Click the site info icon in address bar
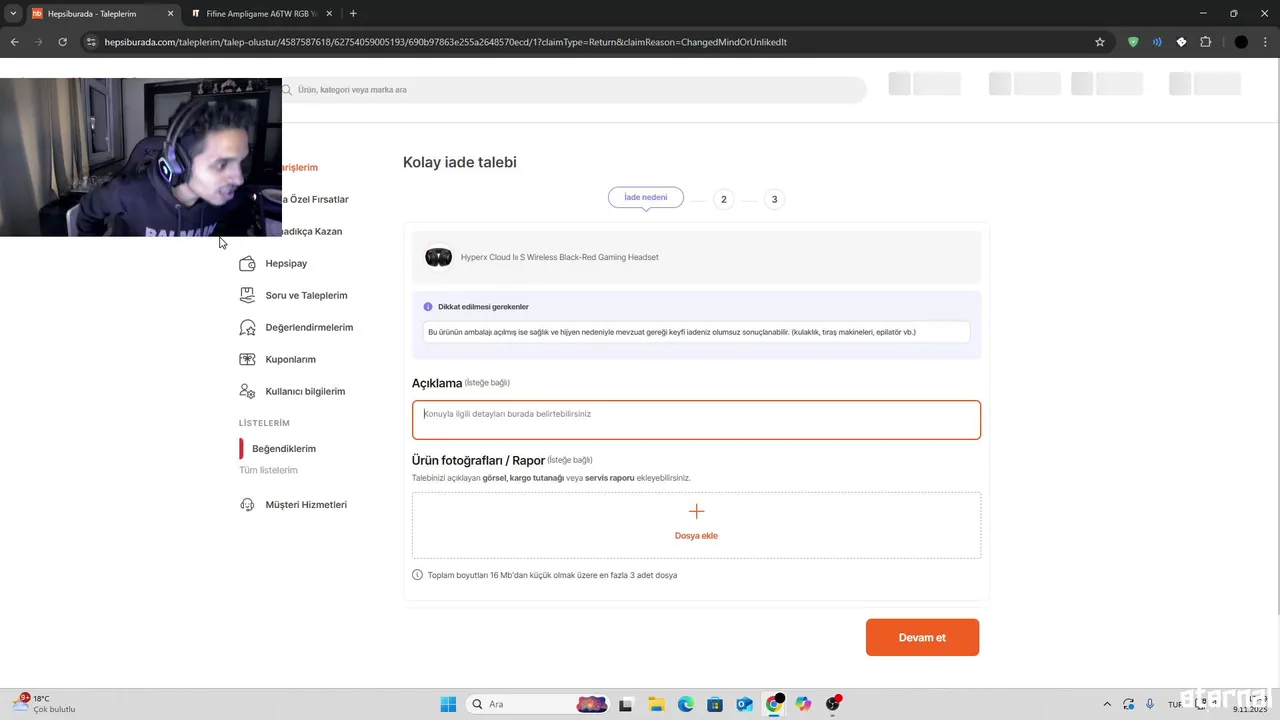Screen dimensions: 1280x720 (91, 42)
